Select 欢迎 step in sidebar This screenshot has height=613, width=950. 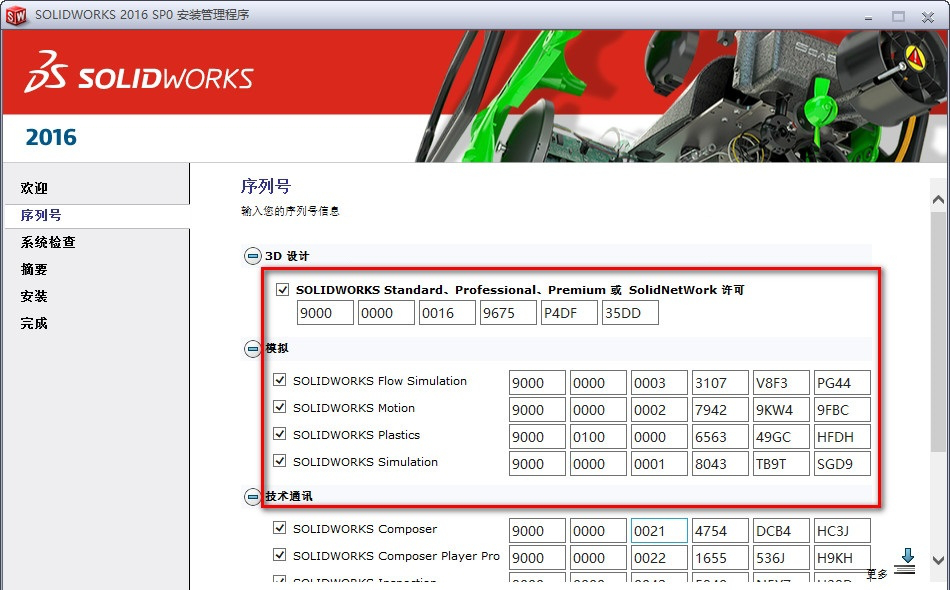coord(34,188)
